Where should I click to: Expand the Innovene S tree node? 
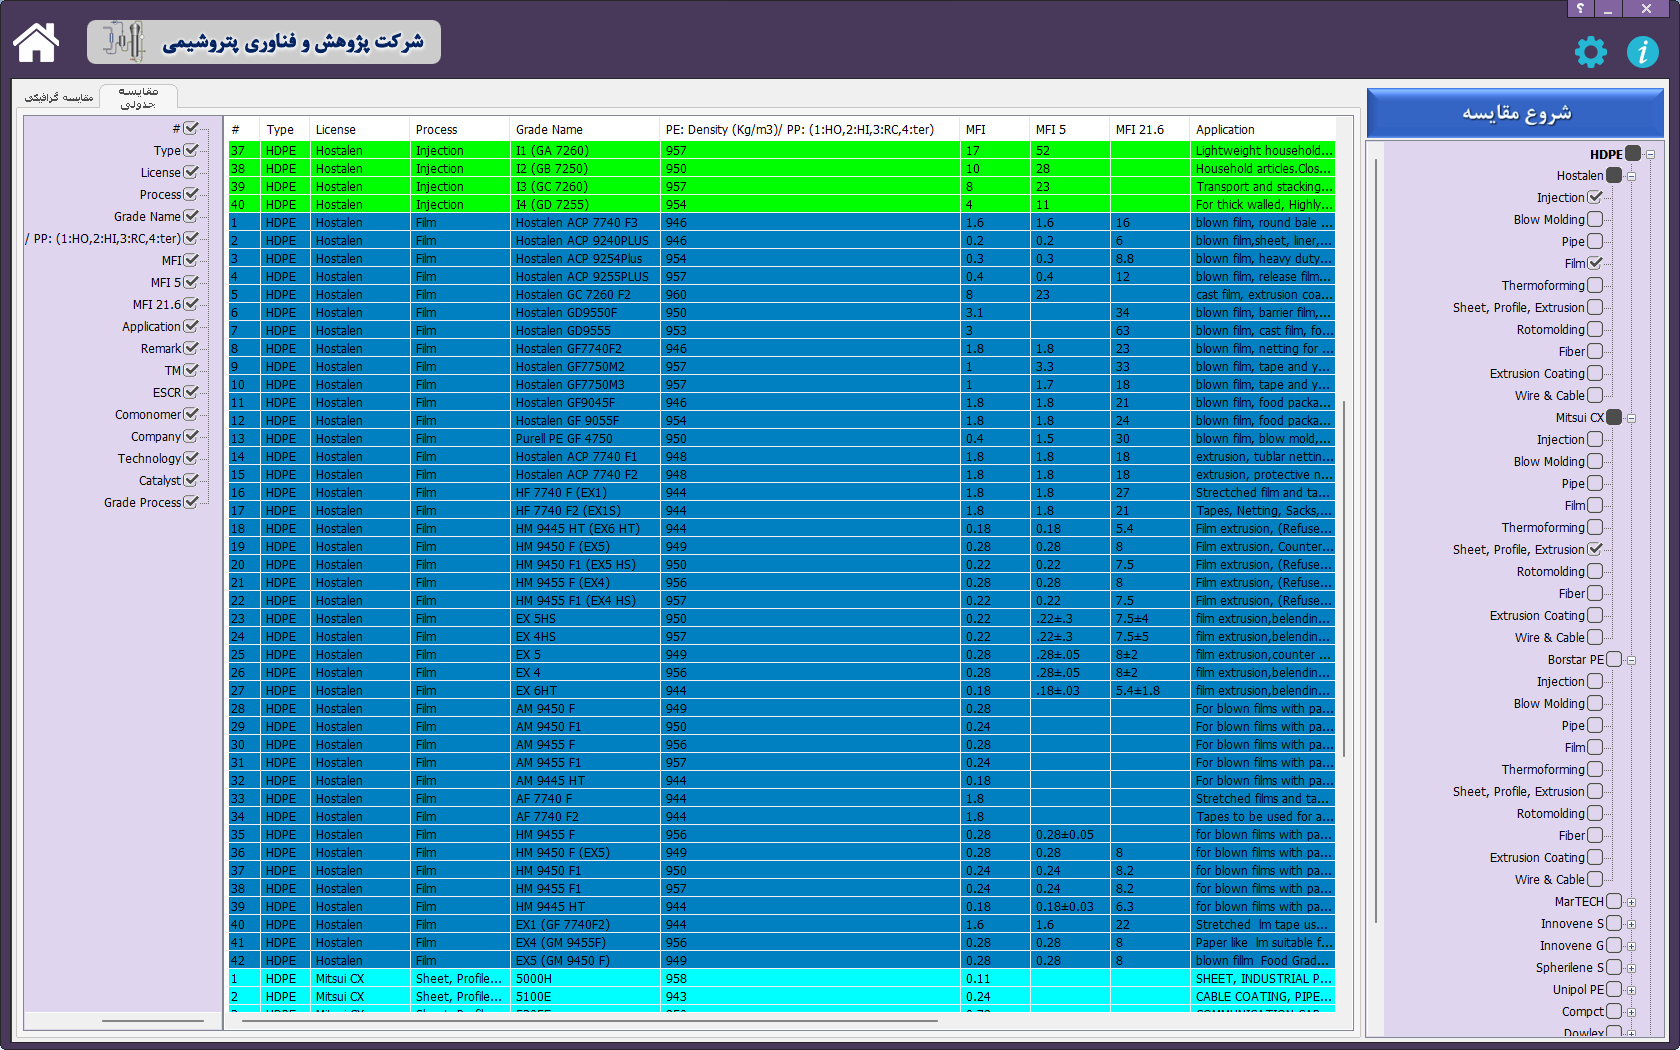coord(1631,924)
